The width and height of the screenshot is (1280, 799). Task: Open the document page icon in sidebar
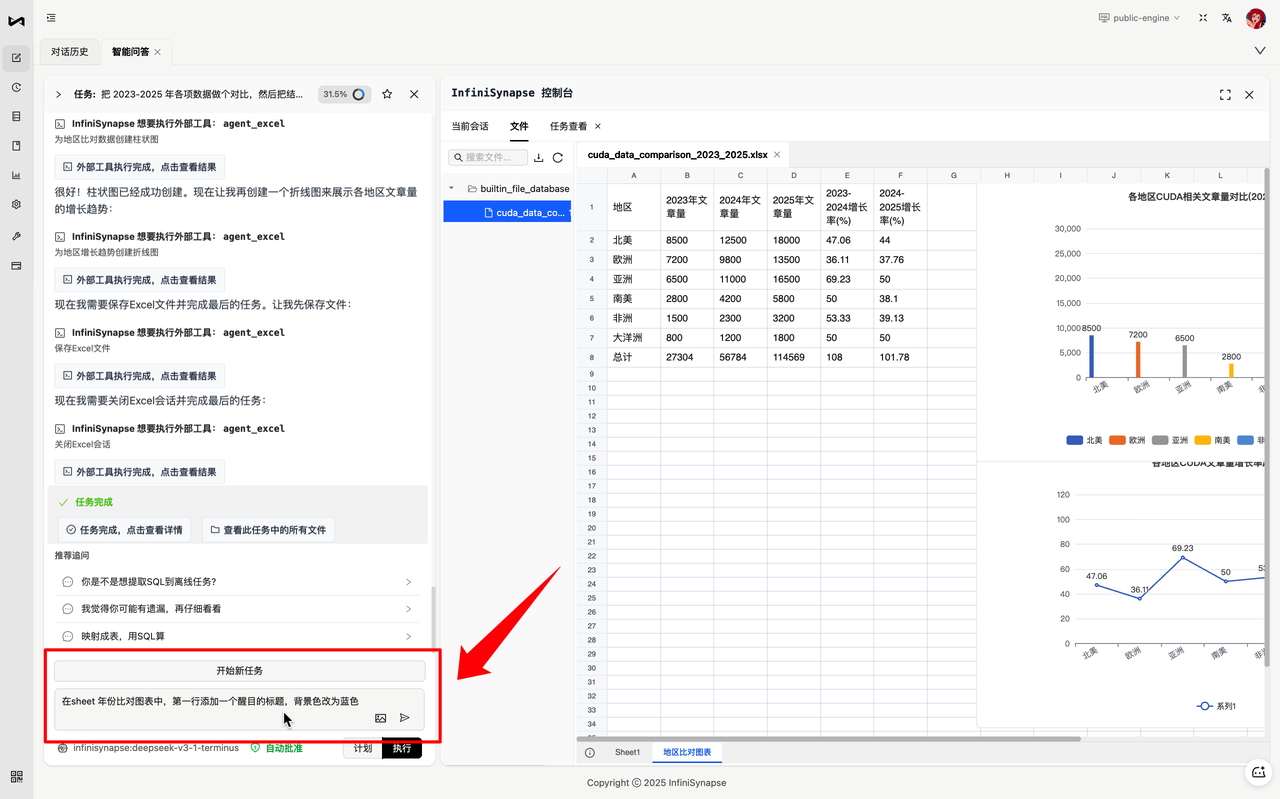tap(16, 146)
